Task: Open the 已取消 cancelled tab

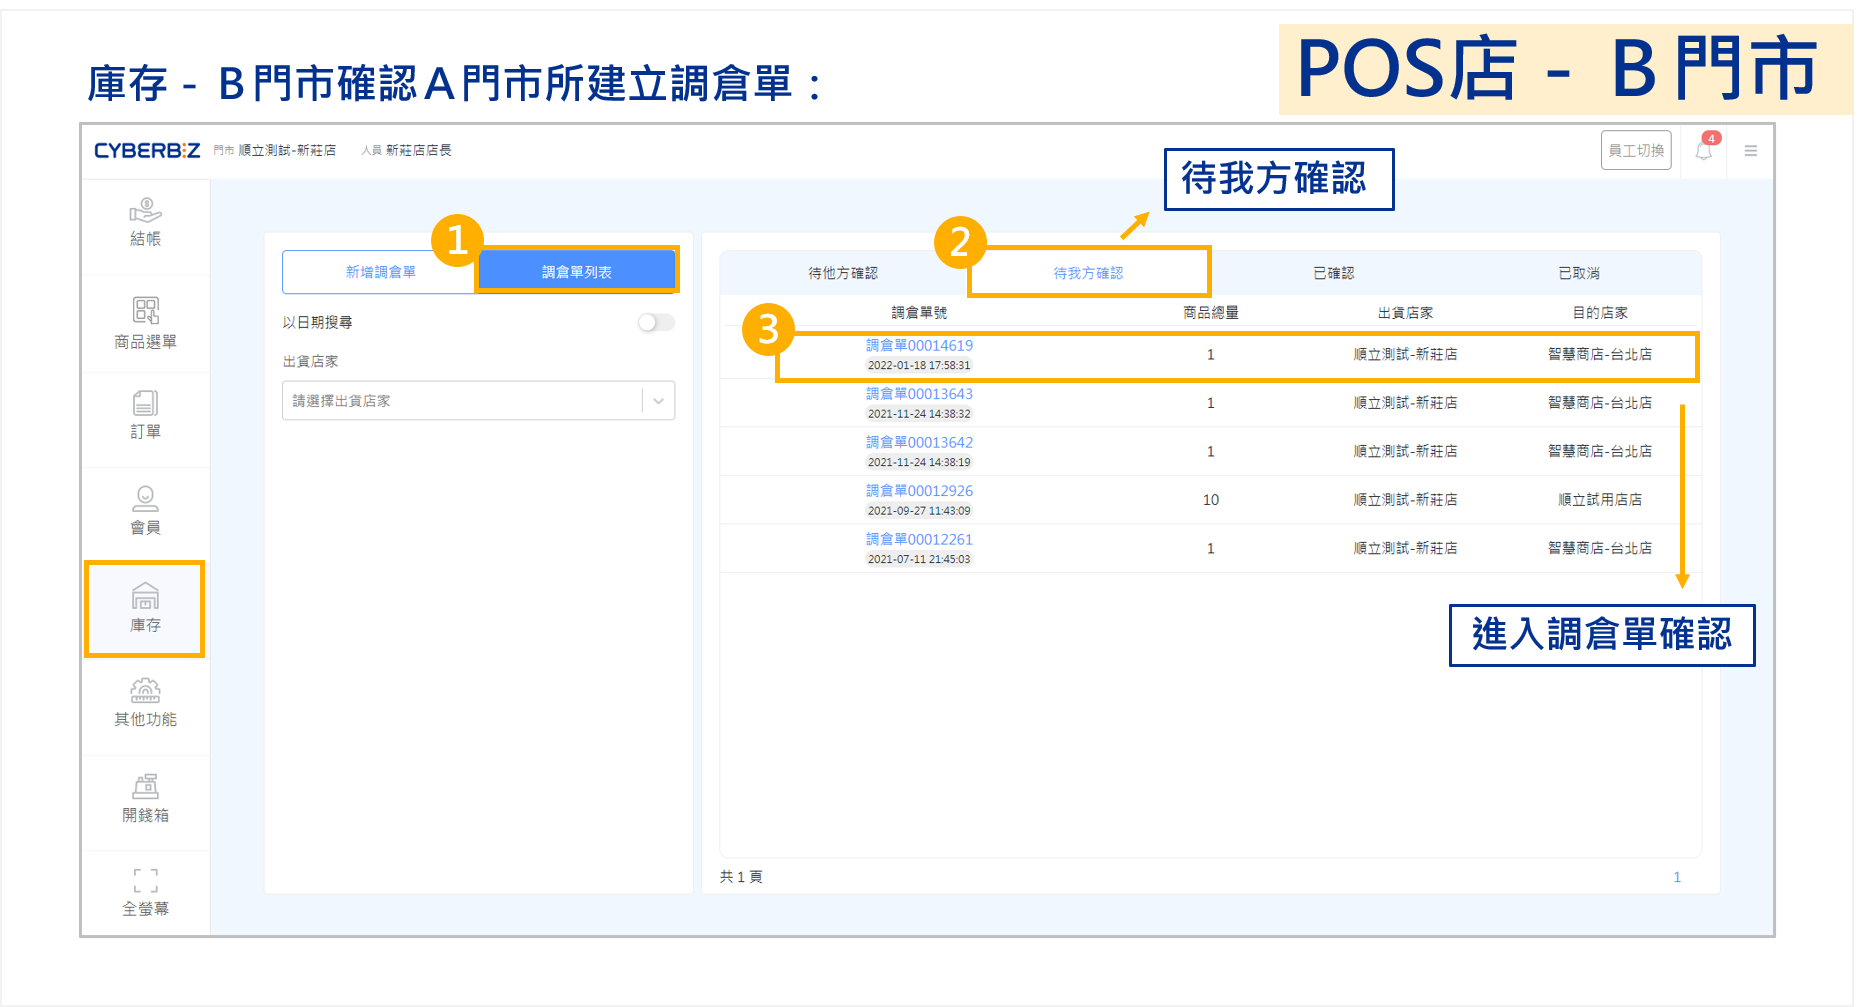Action: [x=1578, y=273]
